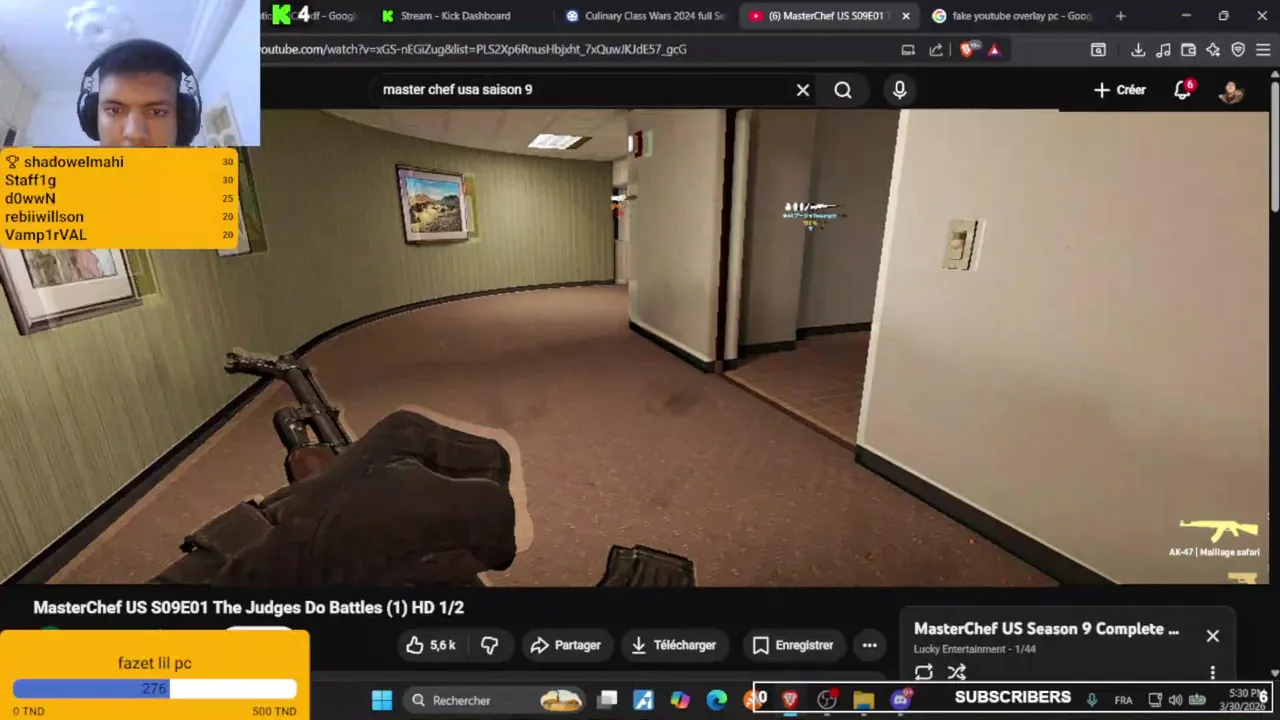
Task: Click the webcam overlay thumbnail
Action: 130,73
